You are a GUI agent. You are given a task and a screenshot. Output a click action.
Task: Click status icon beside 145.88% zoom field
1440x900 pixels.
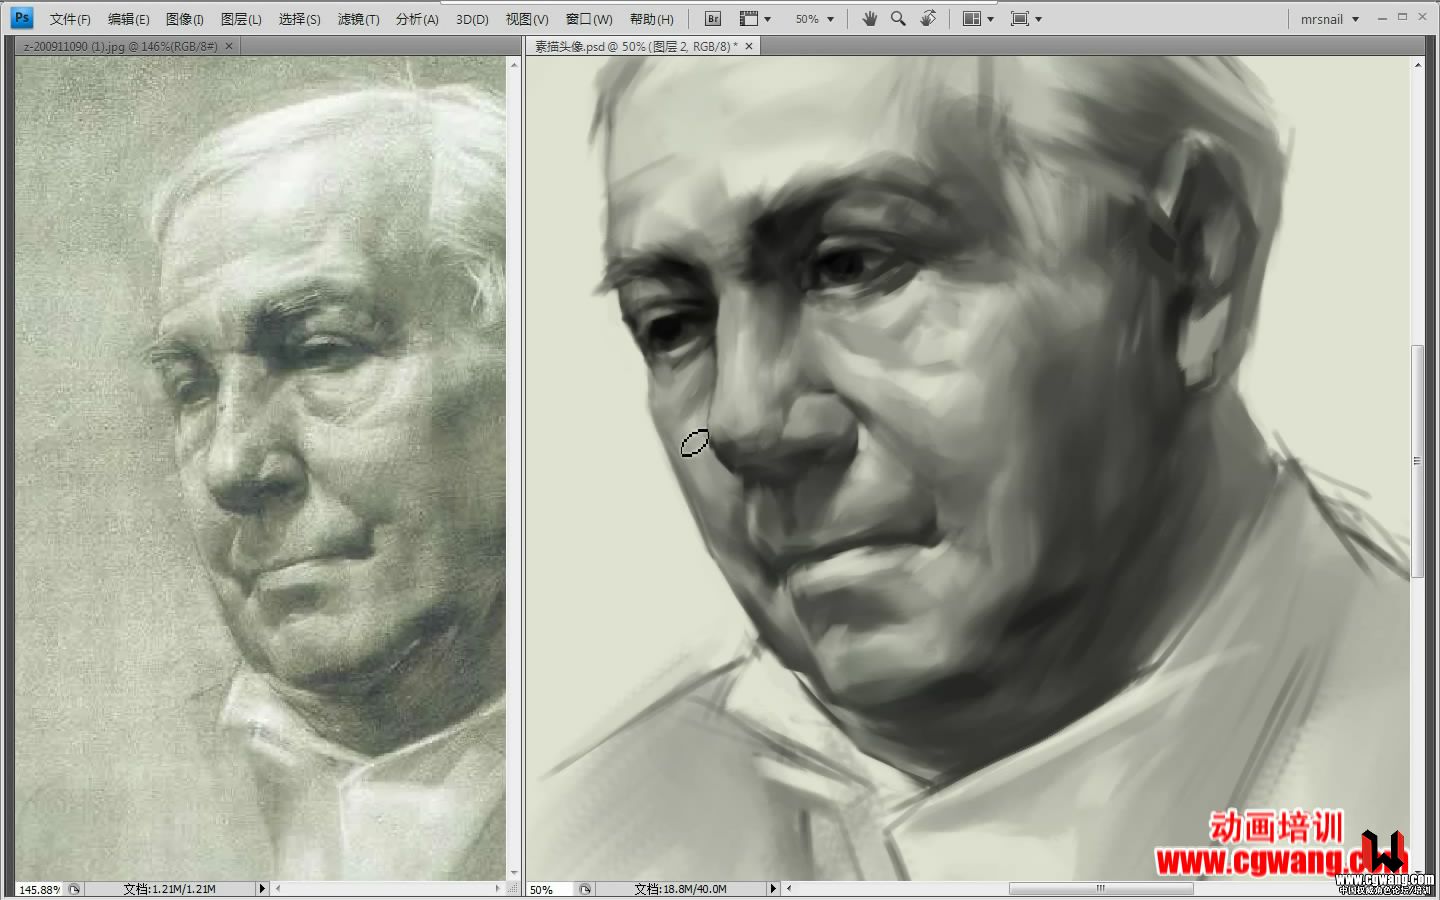pyautogui.click(x=74, y=889)
